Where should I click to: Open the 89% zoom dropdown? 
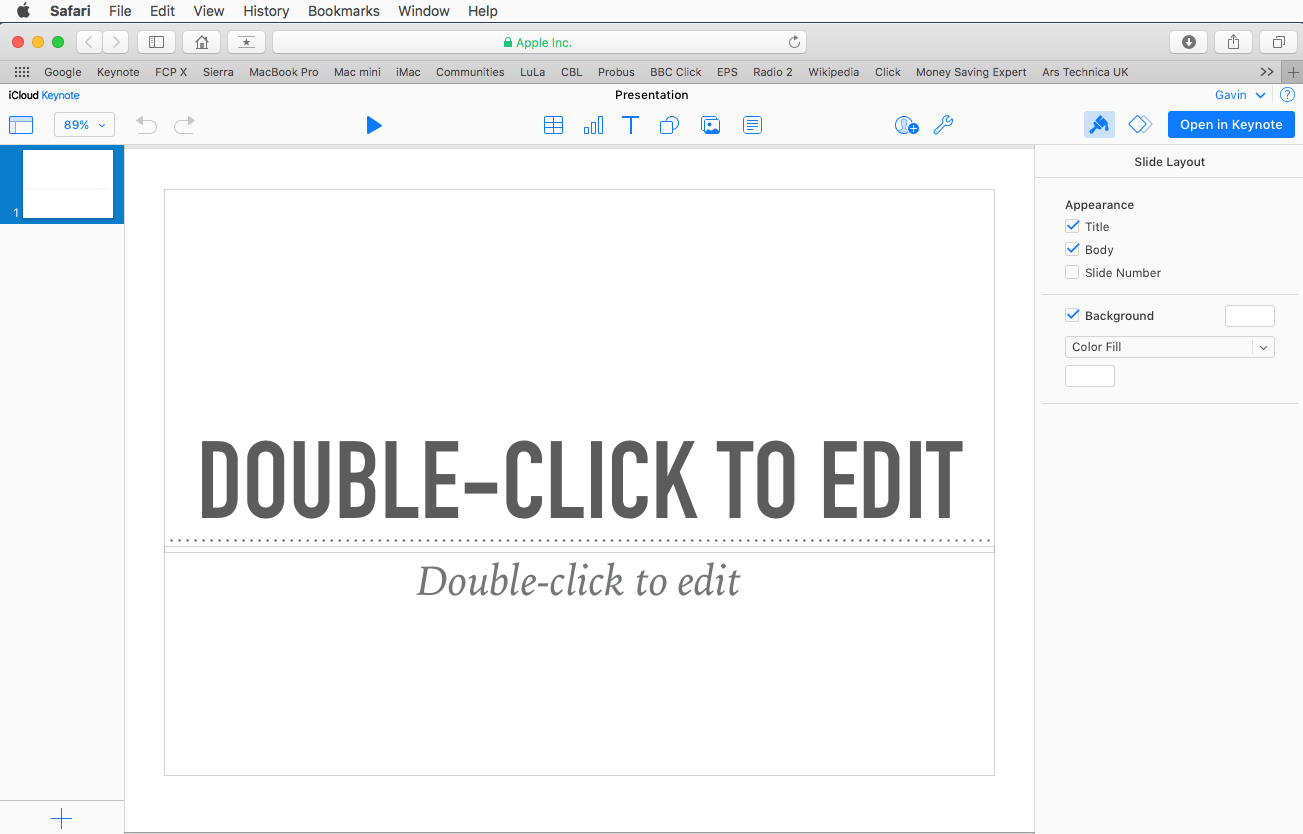click(84, 125)
